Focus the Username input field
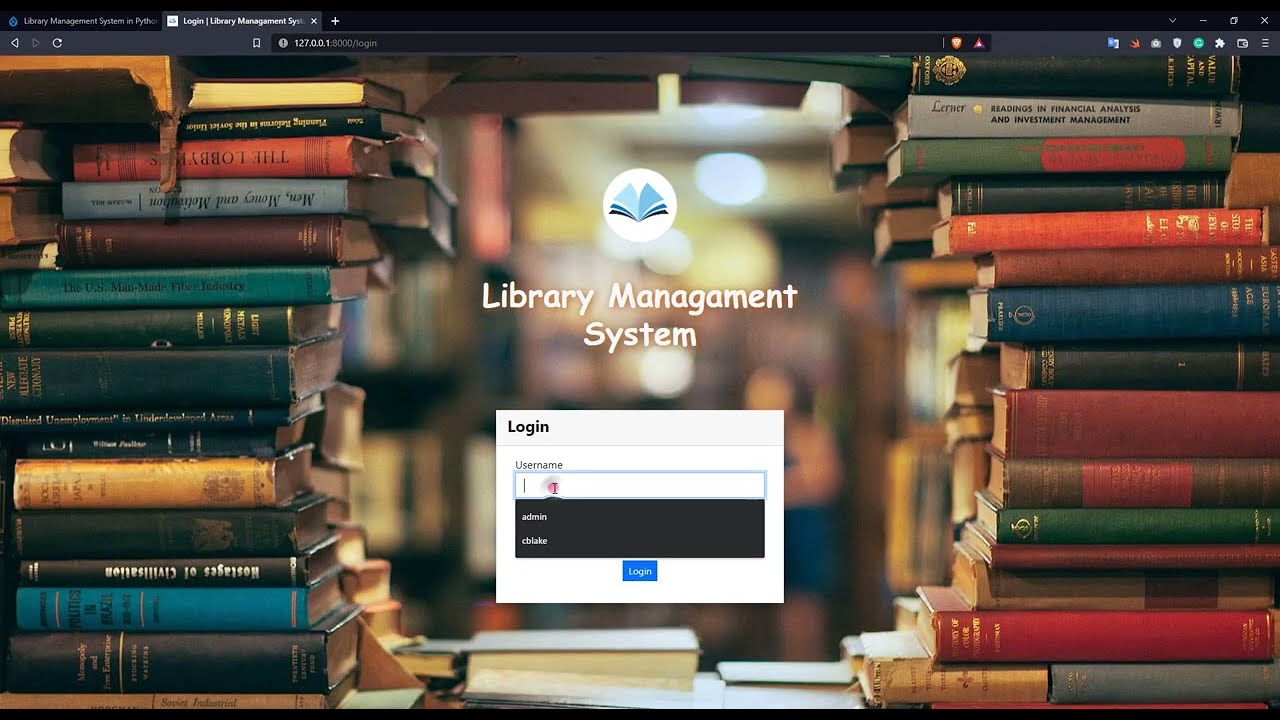 [640, 485]
